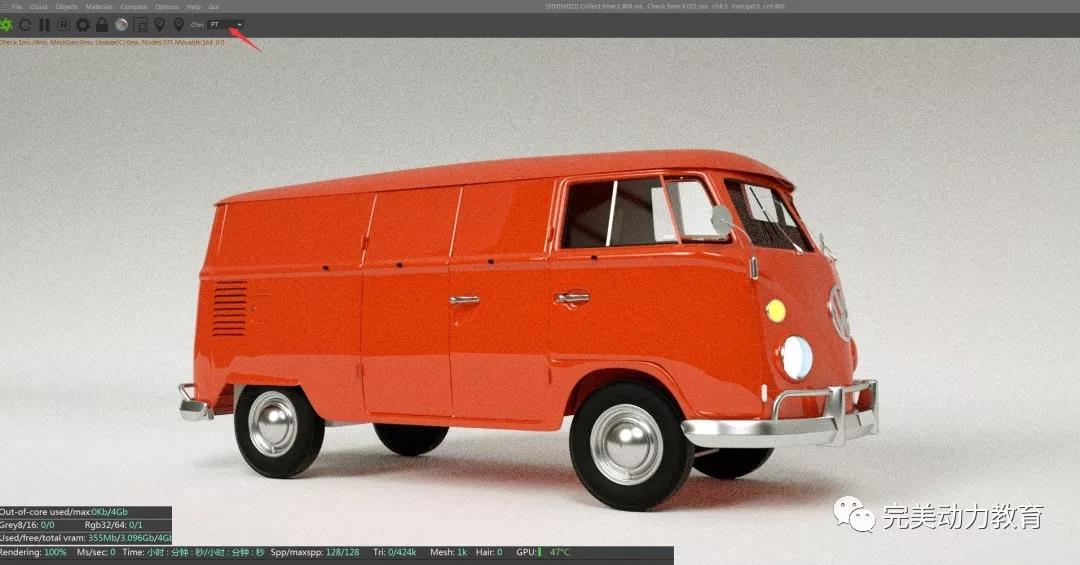Open the Gui menu

click(x=214, y=6)
